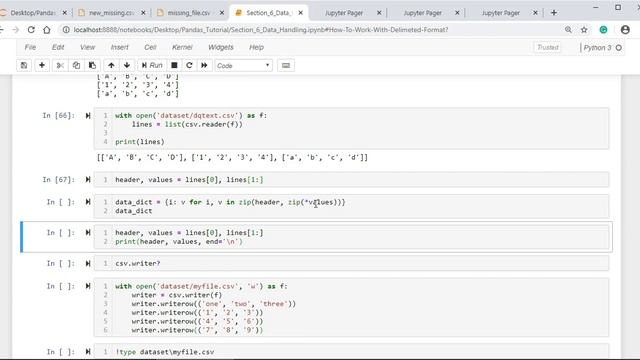
Task: Run the !type dataset\myfile.csv cell icon
Action: click(88, 351)
